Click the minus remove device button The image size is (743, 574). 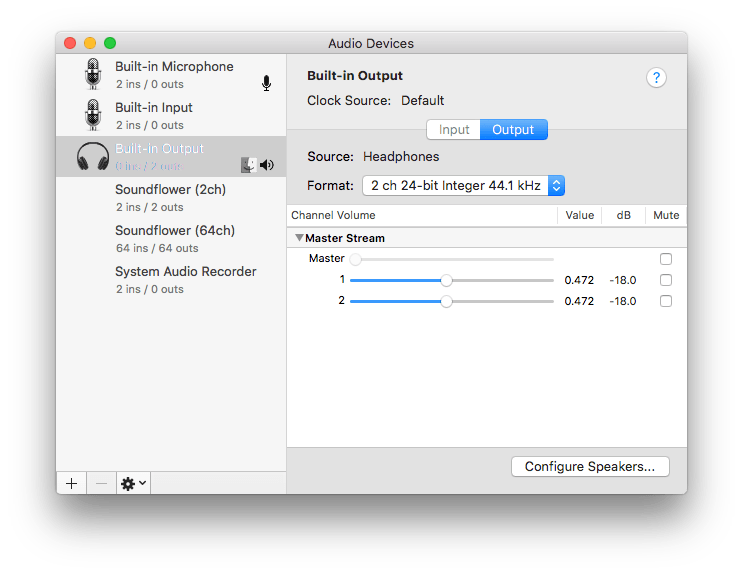click(101, 483)
